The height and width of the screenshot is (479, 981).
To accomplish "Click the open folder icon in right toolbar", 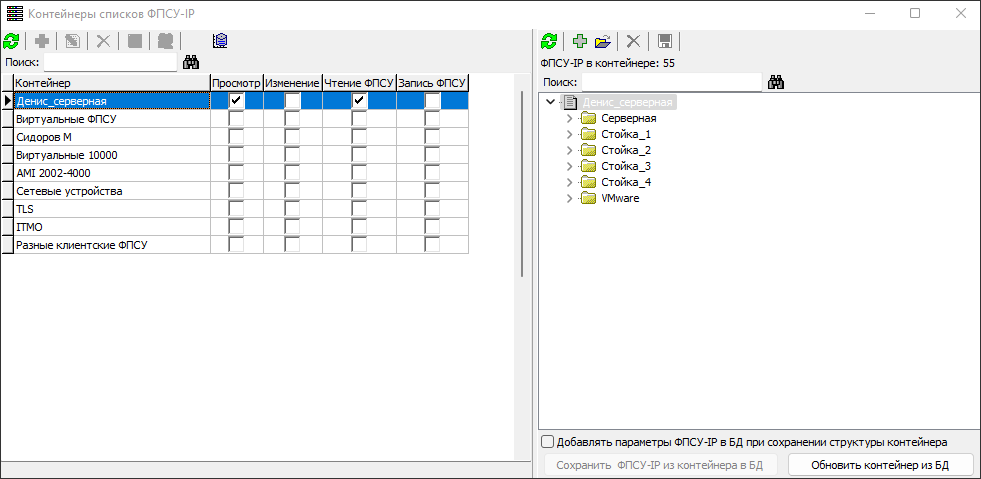I will point(602,41).
